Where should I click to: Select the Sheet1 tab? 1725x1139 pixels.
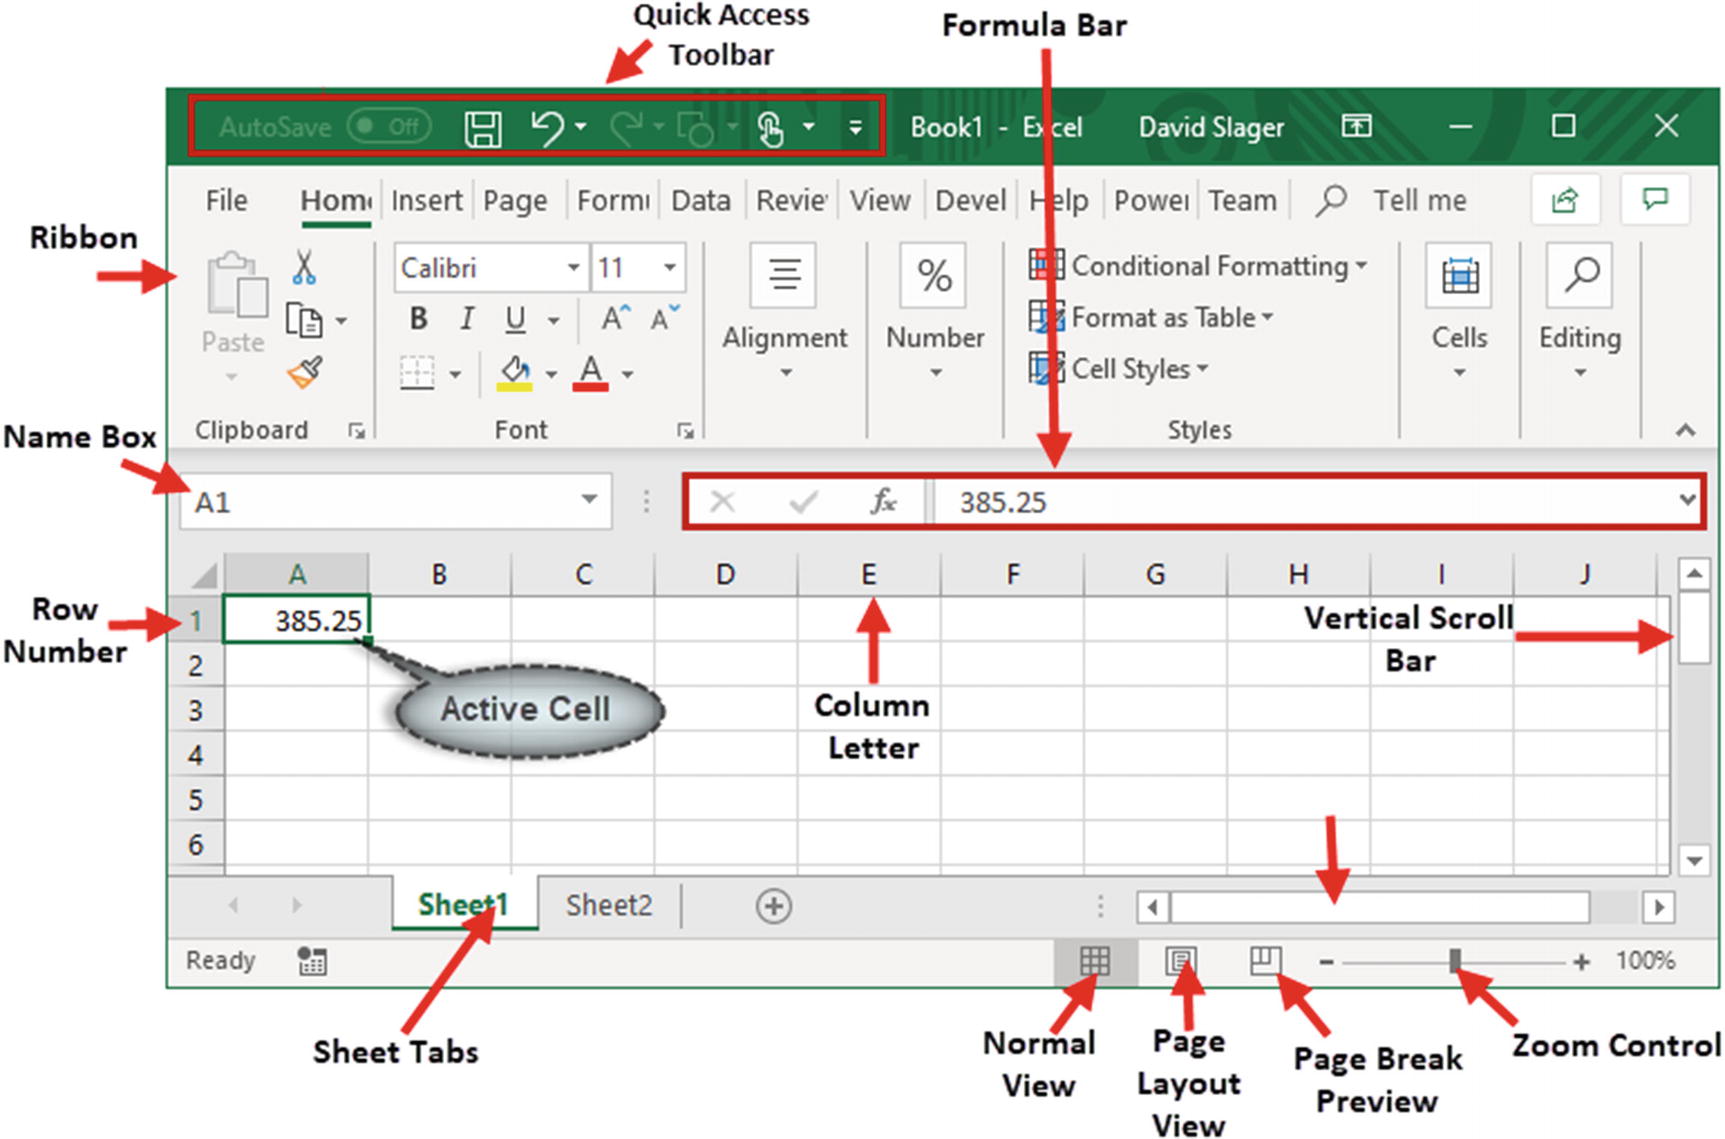pyautogui.click(x=463, y=905)
